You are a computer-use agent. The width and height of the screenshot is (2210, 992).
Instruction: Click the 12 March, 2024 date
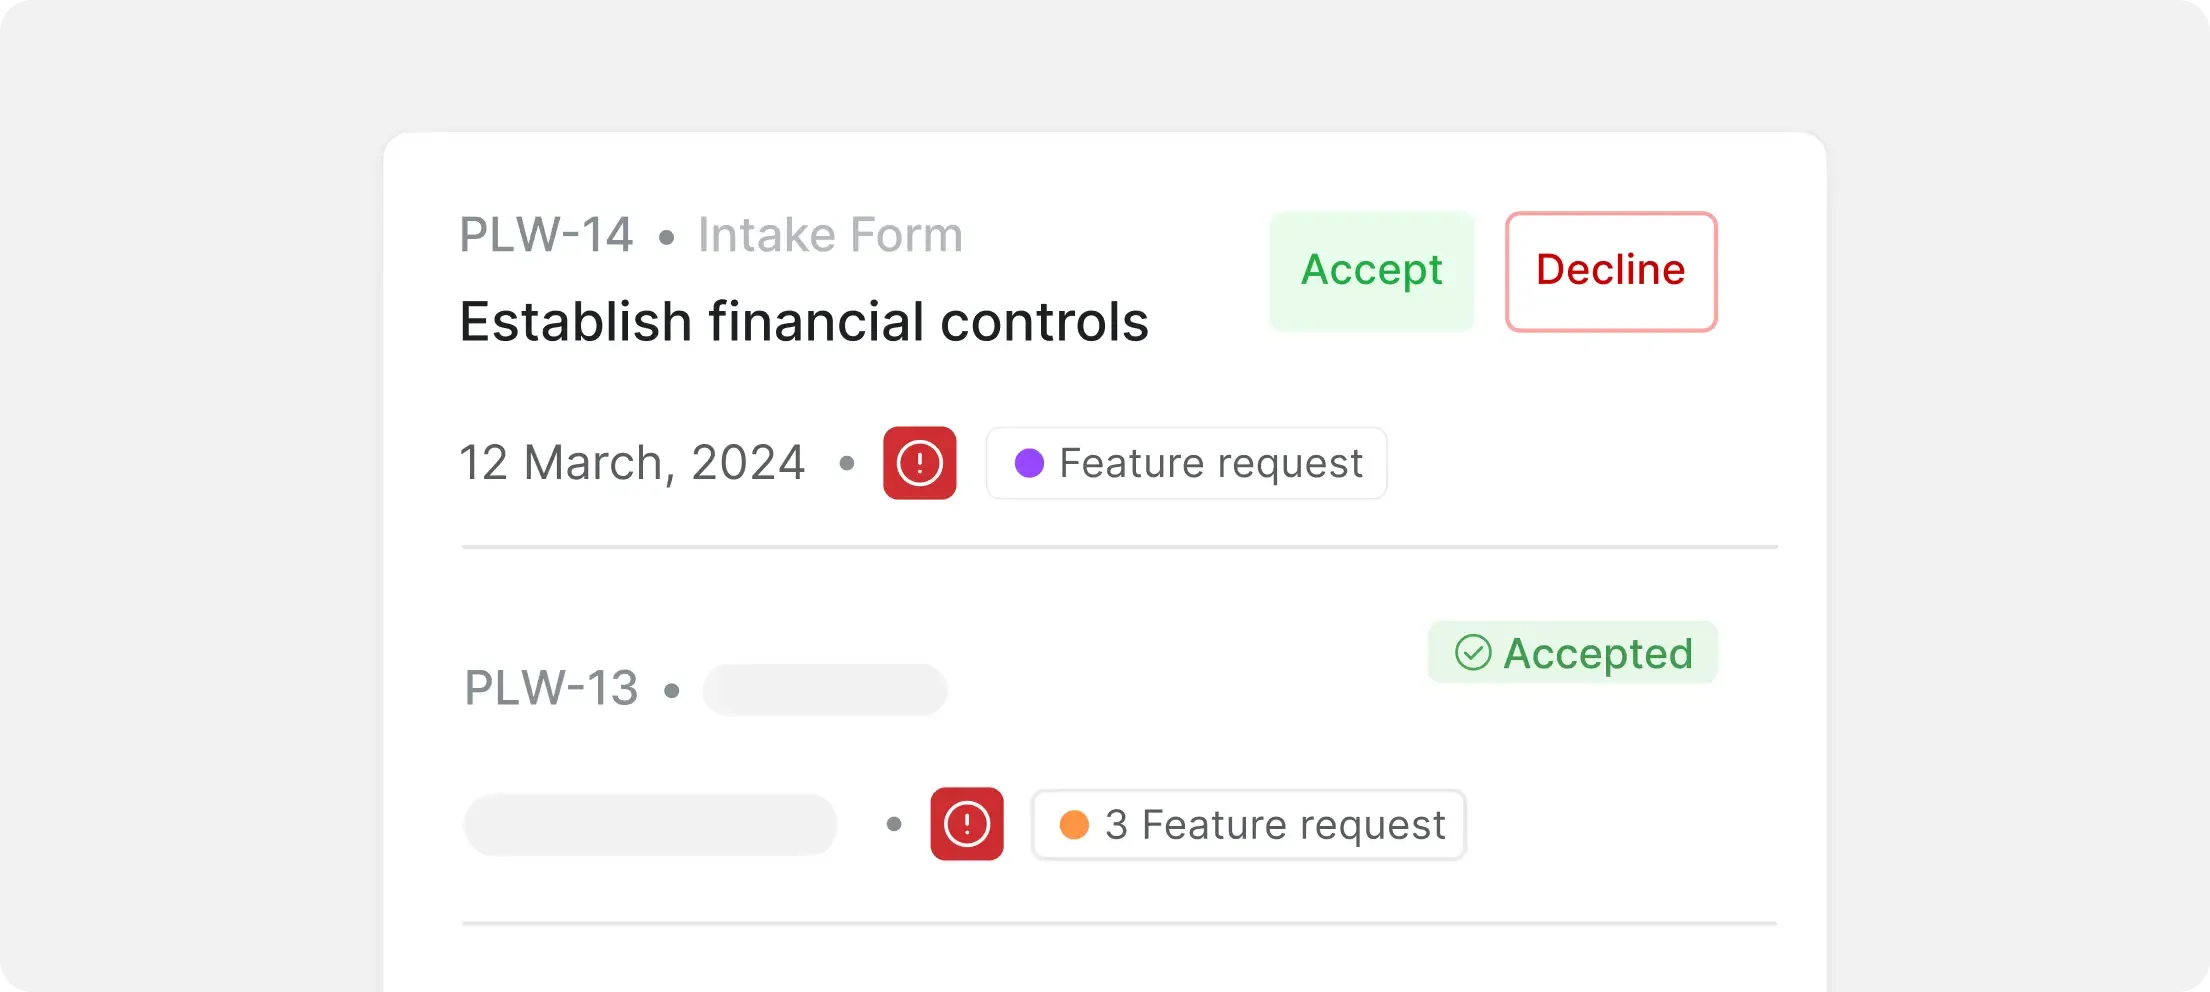[632, 463]
